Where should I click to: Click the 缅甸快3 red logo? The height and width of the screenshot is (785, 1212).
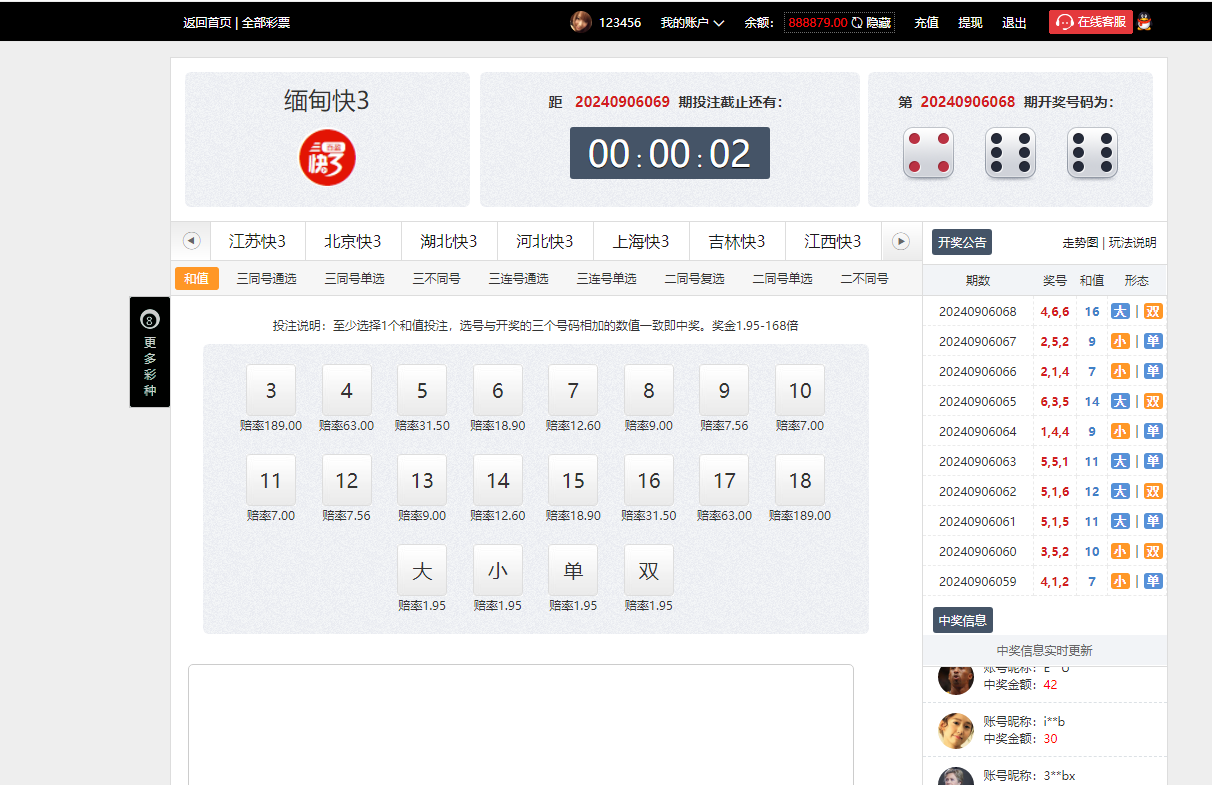point(327,158)
